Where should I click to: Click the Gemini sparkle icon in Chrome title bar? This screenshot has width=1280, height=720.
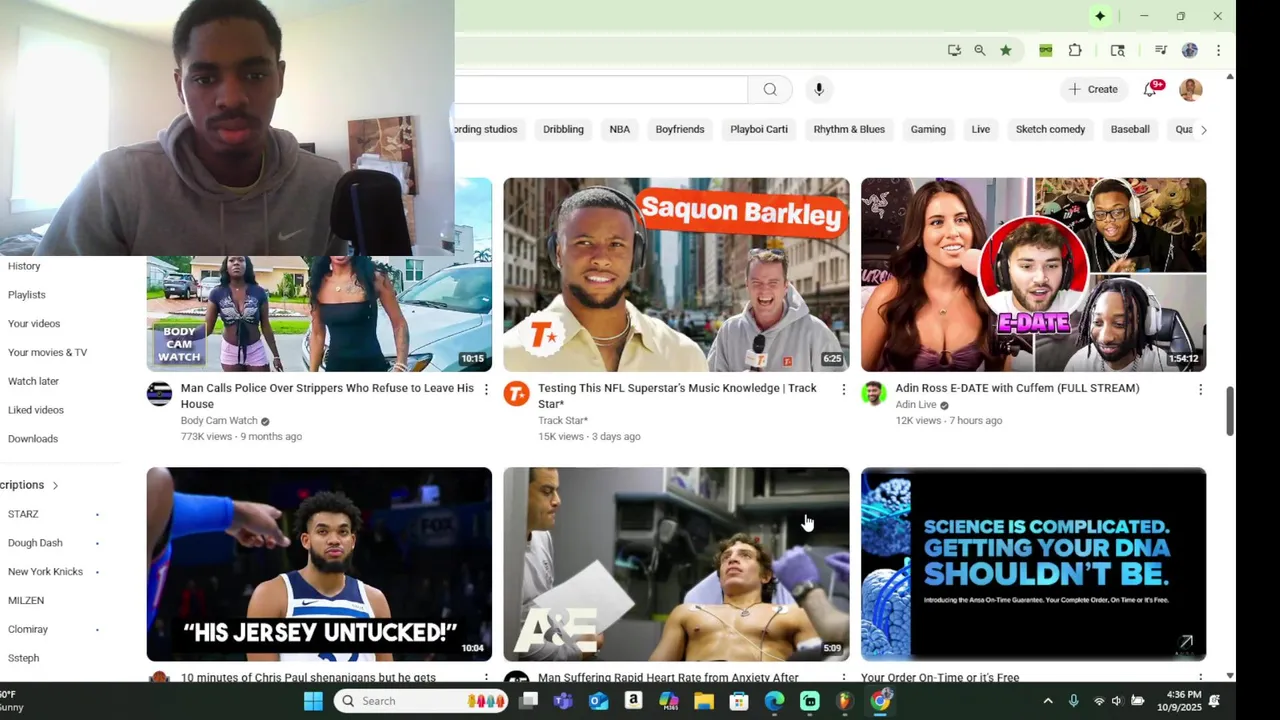point(1100,16)
